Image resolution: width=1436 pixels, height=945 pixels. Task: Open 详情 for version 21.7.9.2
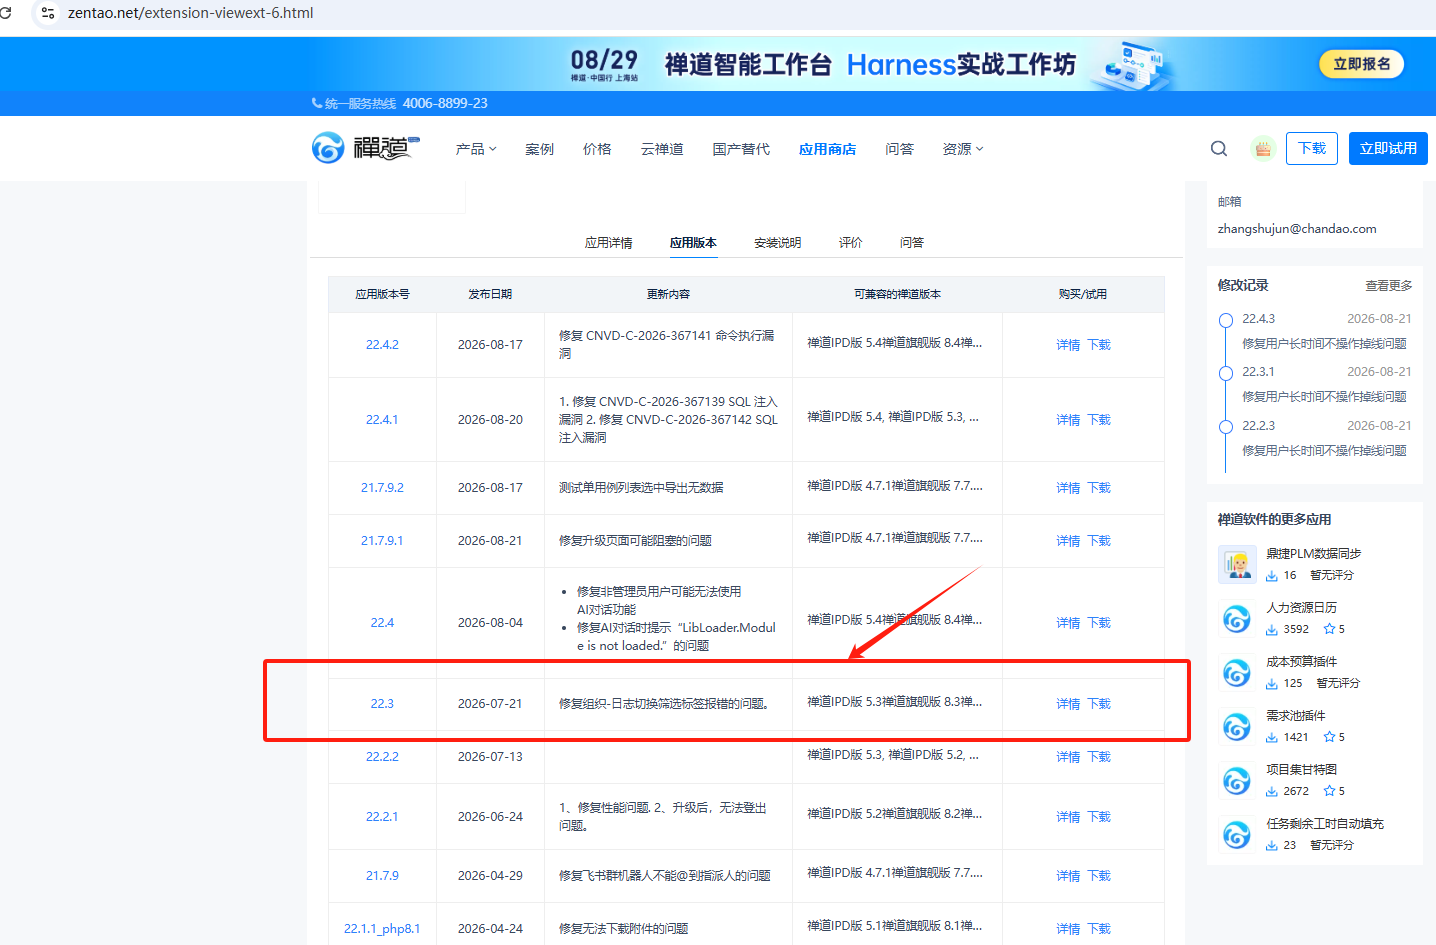pyautogui.click(x=1068, y=488)
